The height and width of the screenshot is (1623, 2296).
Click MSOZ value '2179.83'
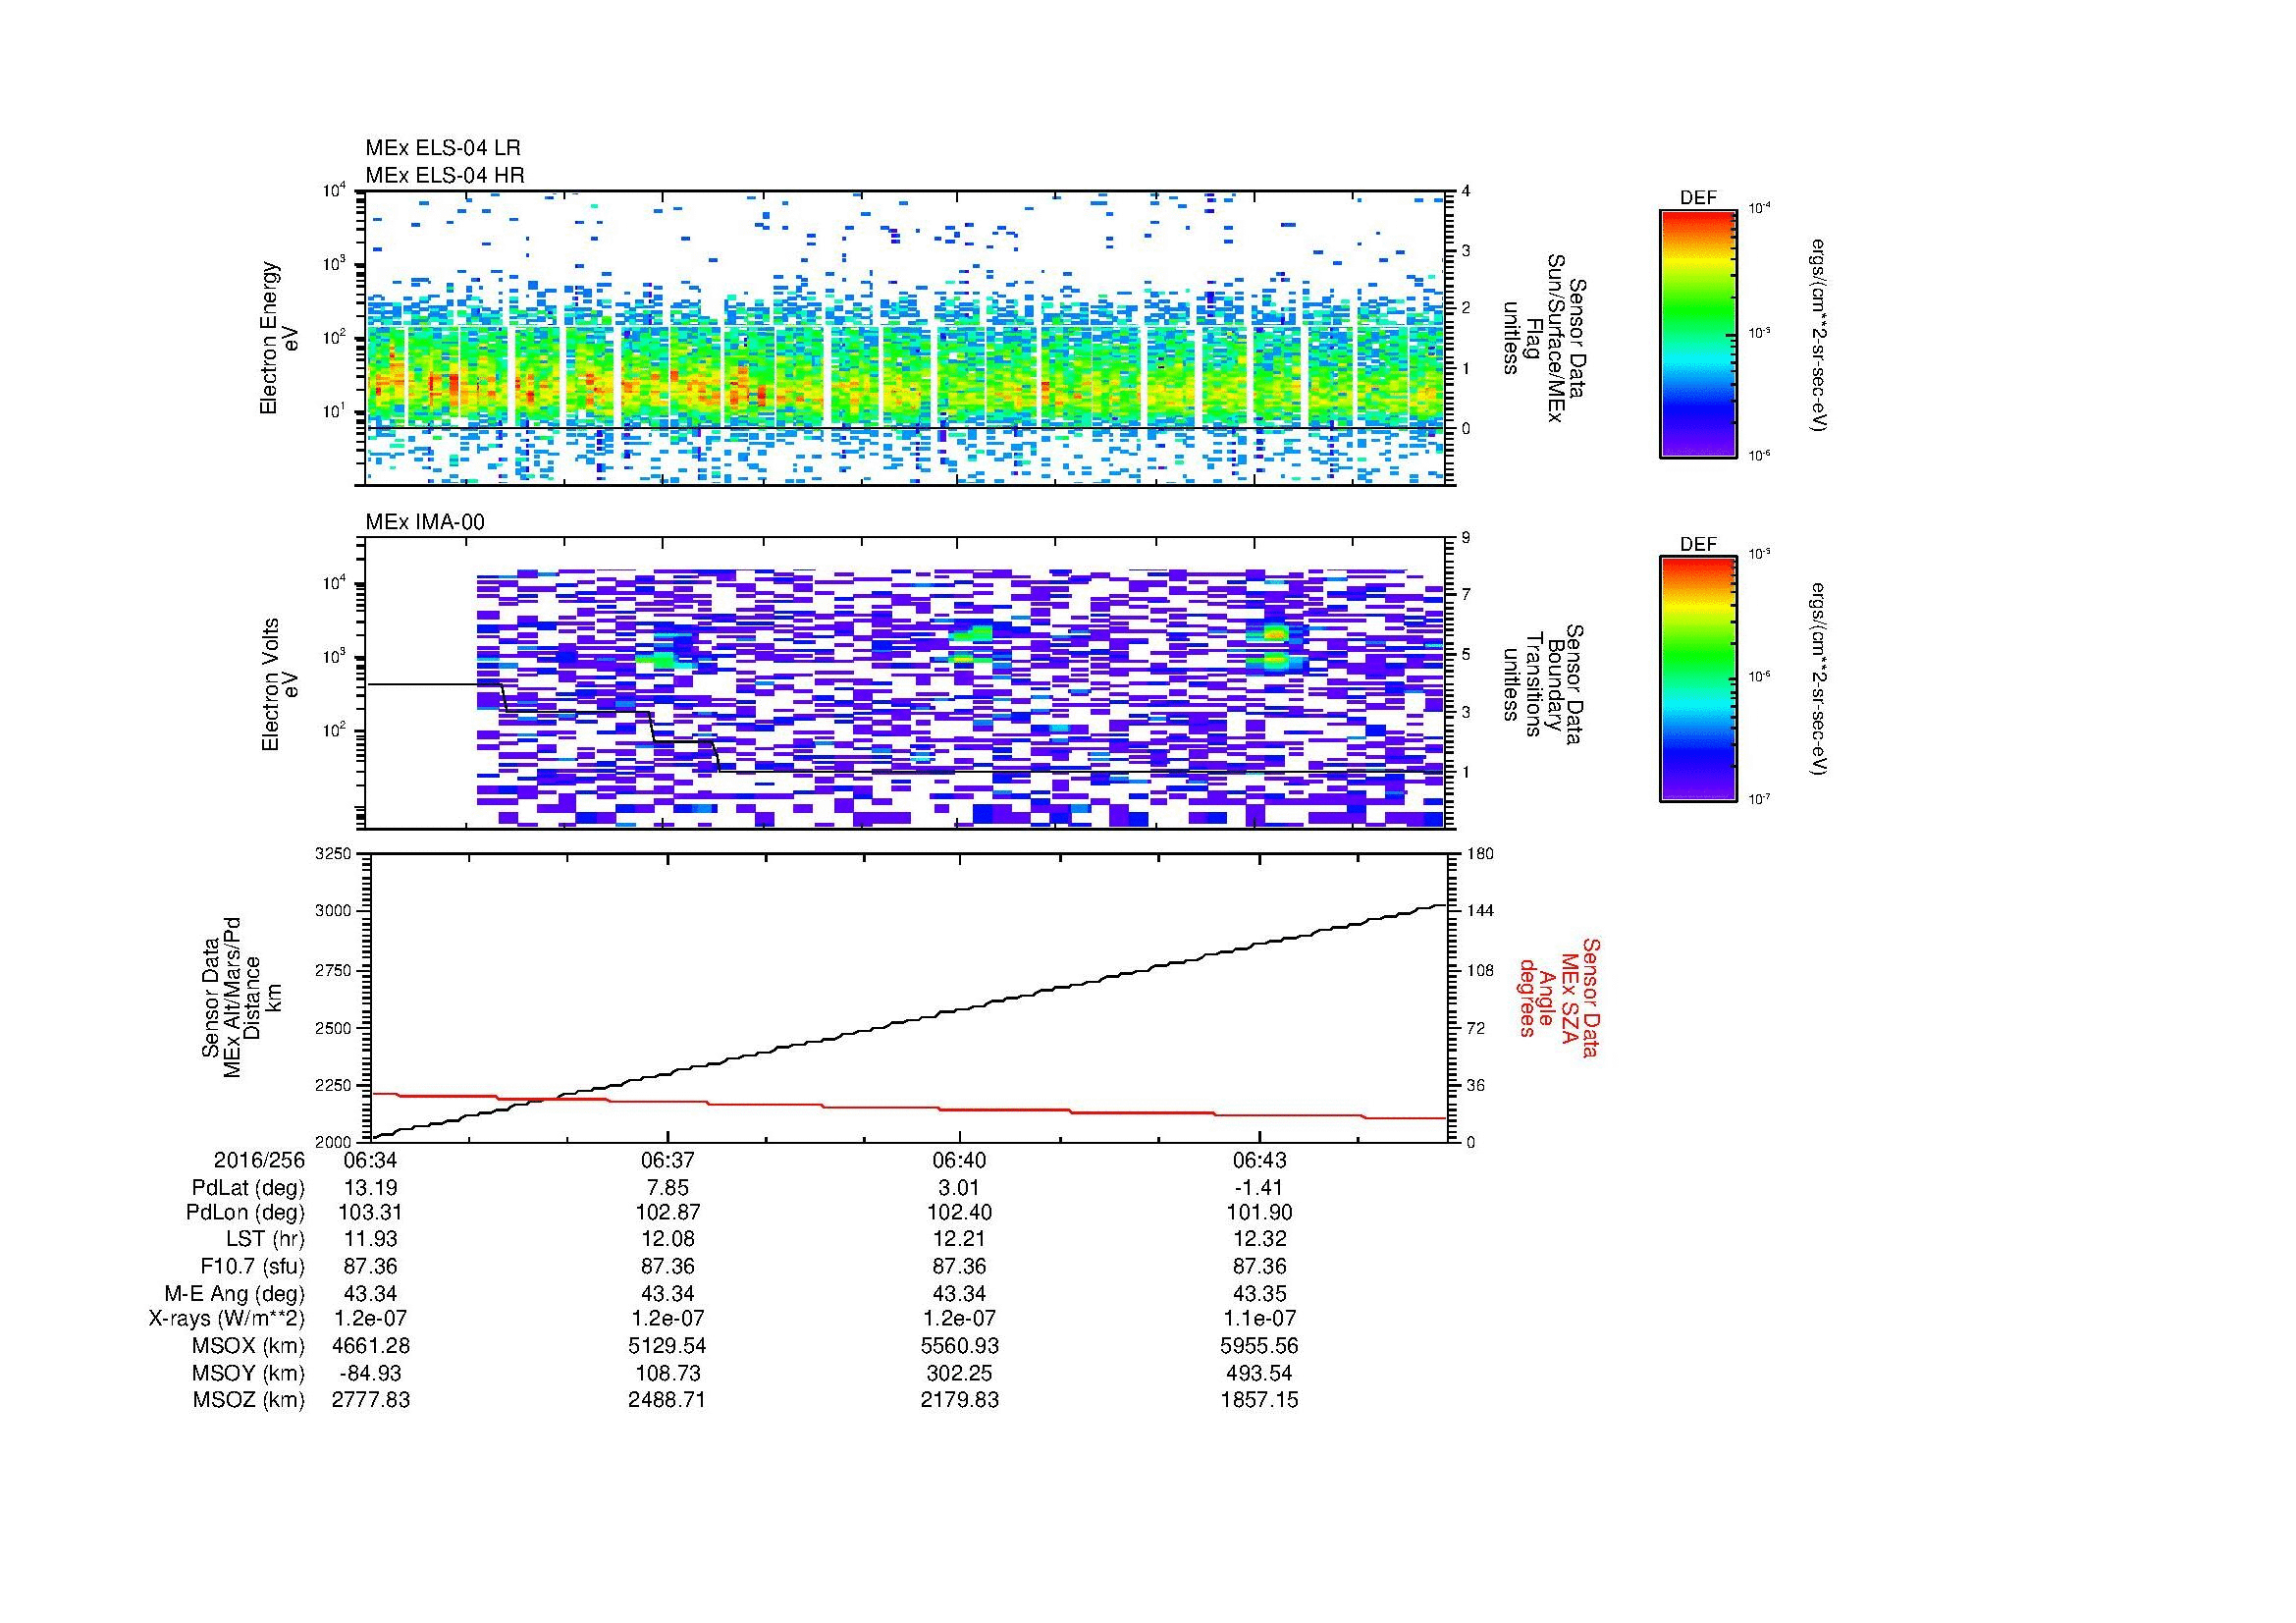pos(959,1400)
